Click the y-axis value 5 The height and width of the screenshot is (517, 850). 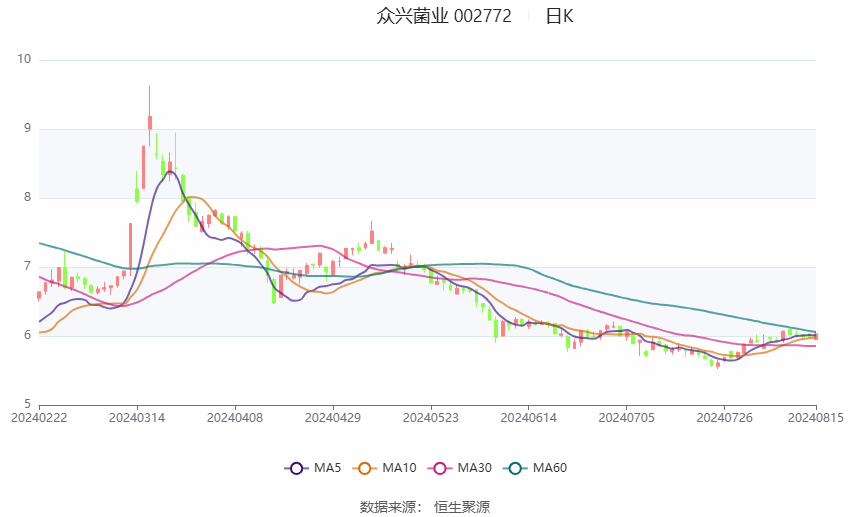click(28, 404)
